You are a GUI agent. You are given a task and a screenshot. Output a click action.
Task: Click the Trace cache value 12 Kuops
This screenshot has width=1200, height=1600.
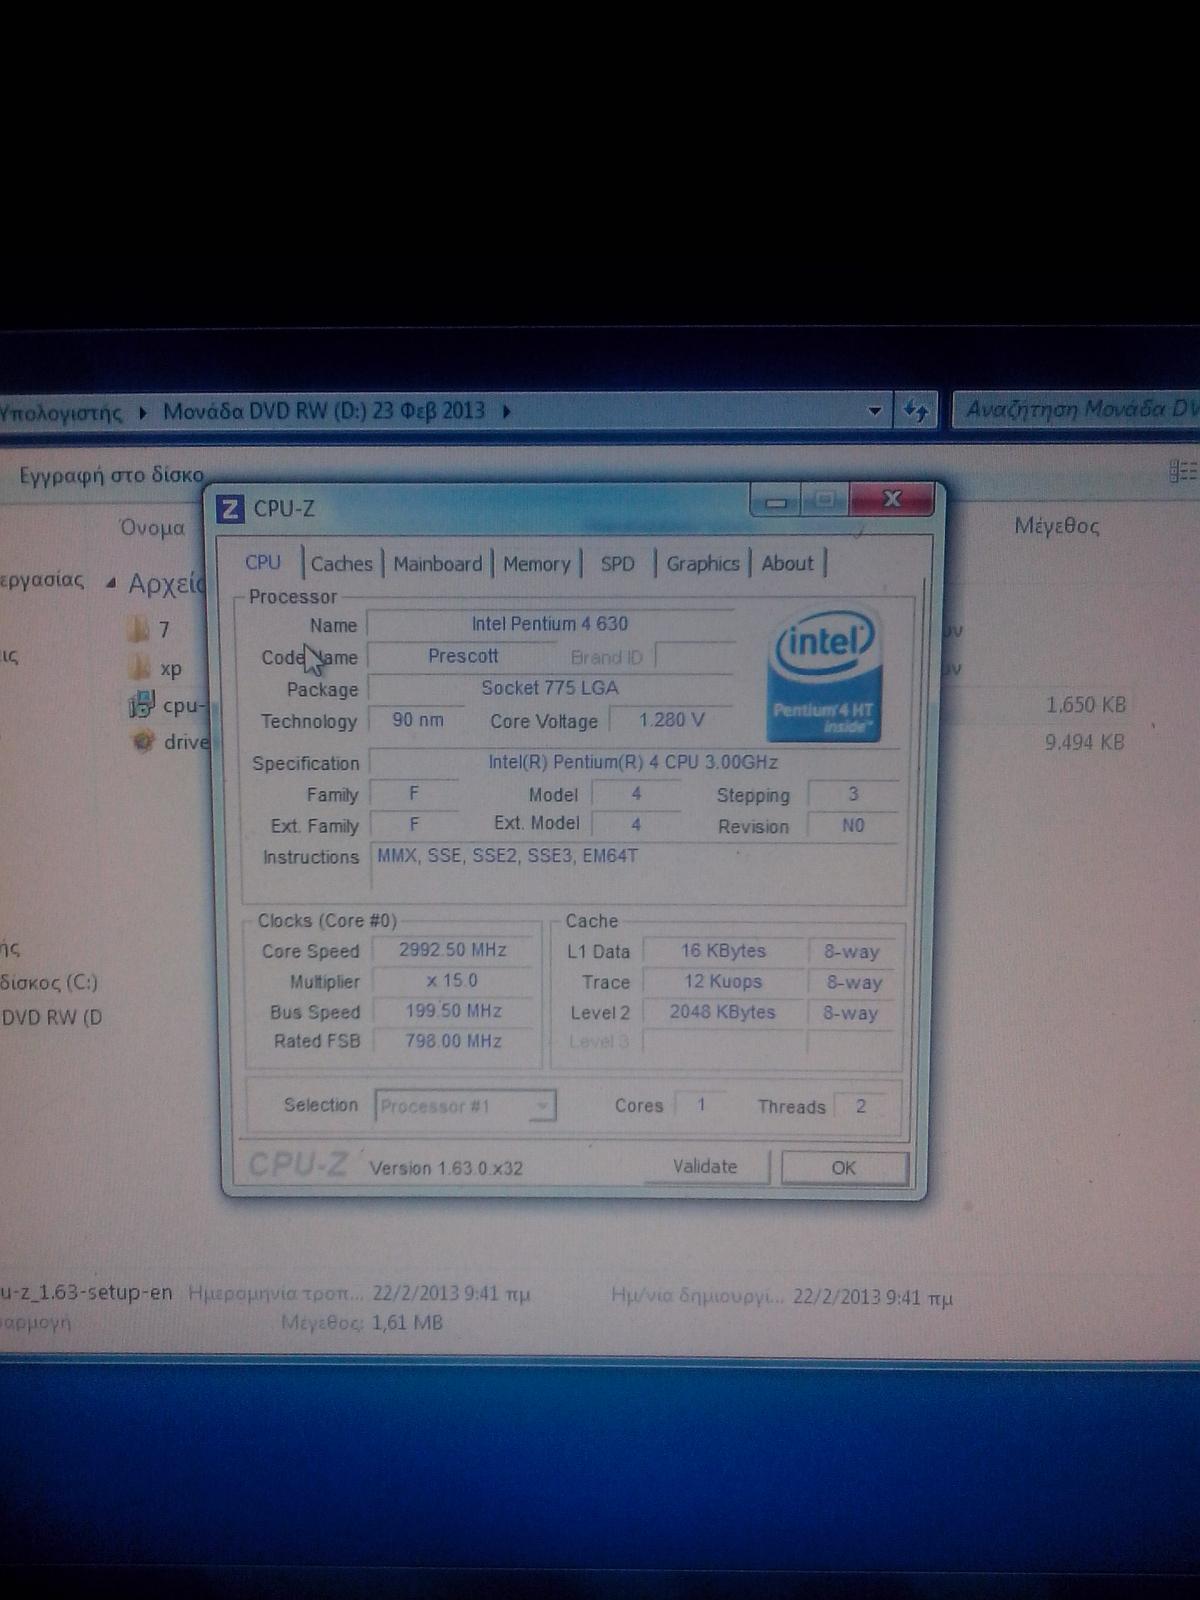click(723, 982)
